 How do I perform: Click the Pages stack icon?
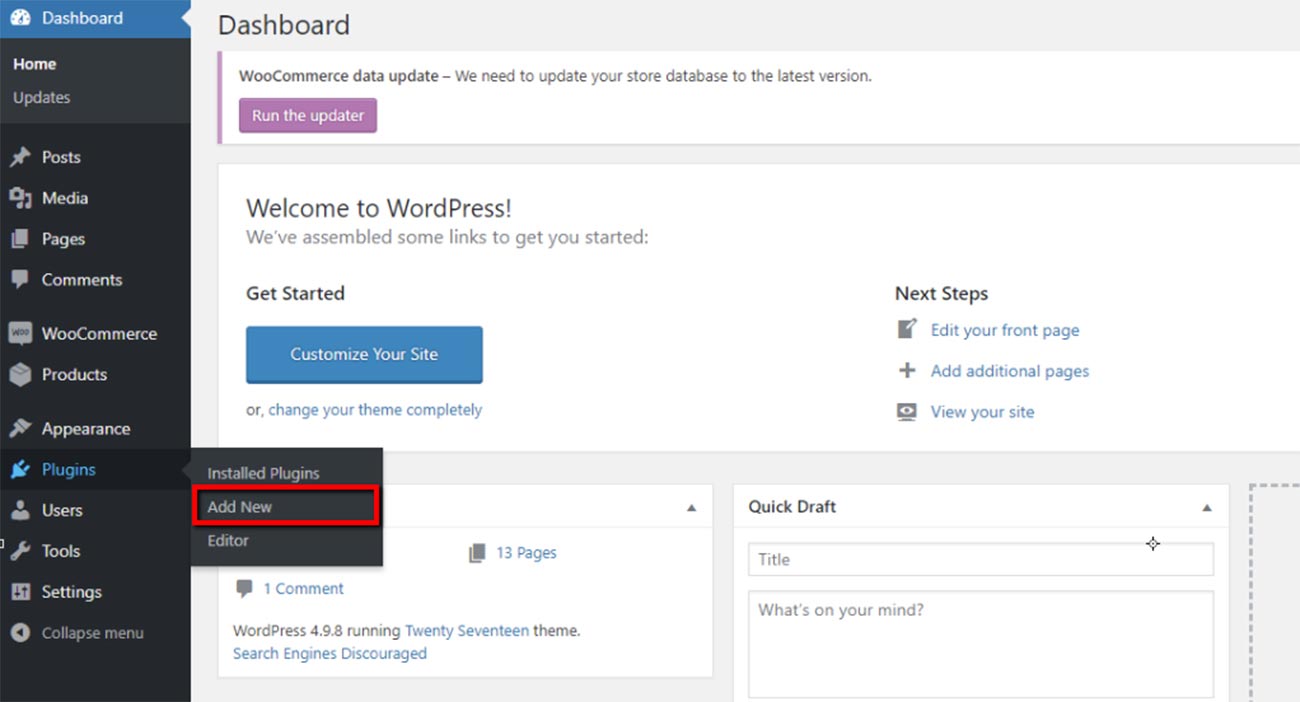20,239
